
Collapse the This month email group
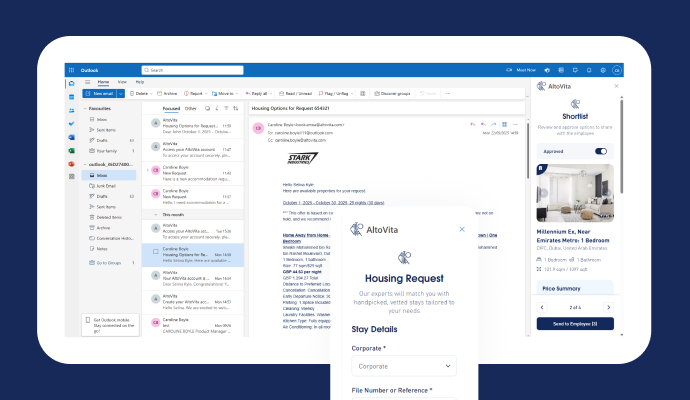pos(155,215)
